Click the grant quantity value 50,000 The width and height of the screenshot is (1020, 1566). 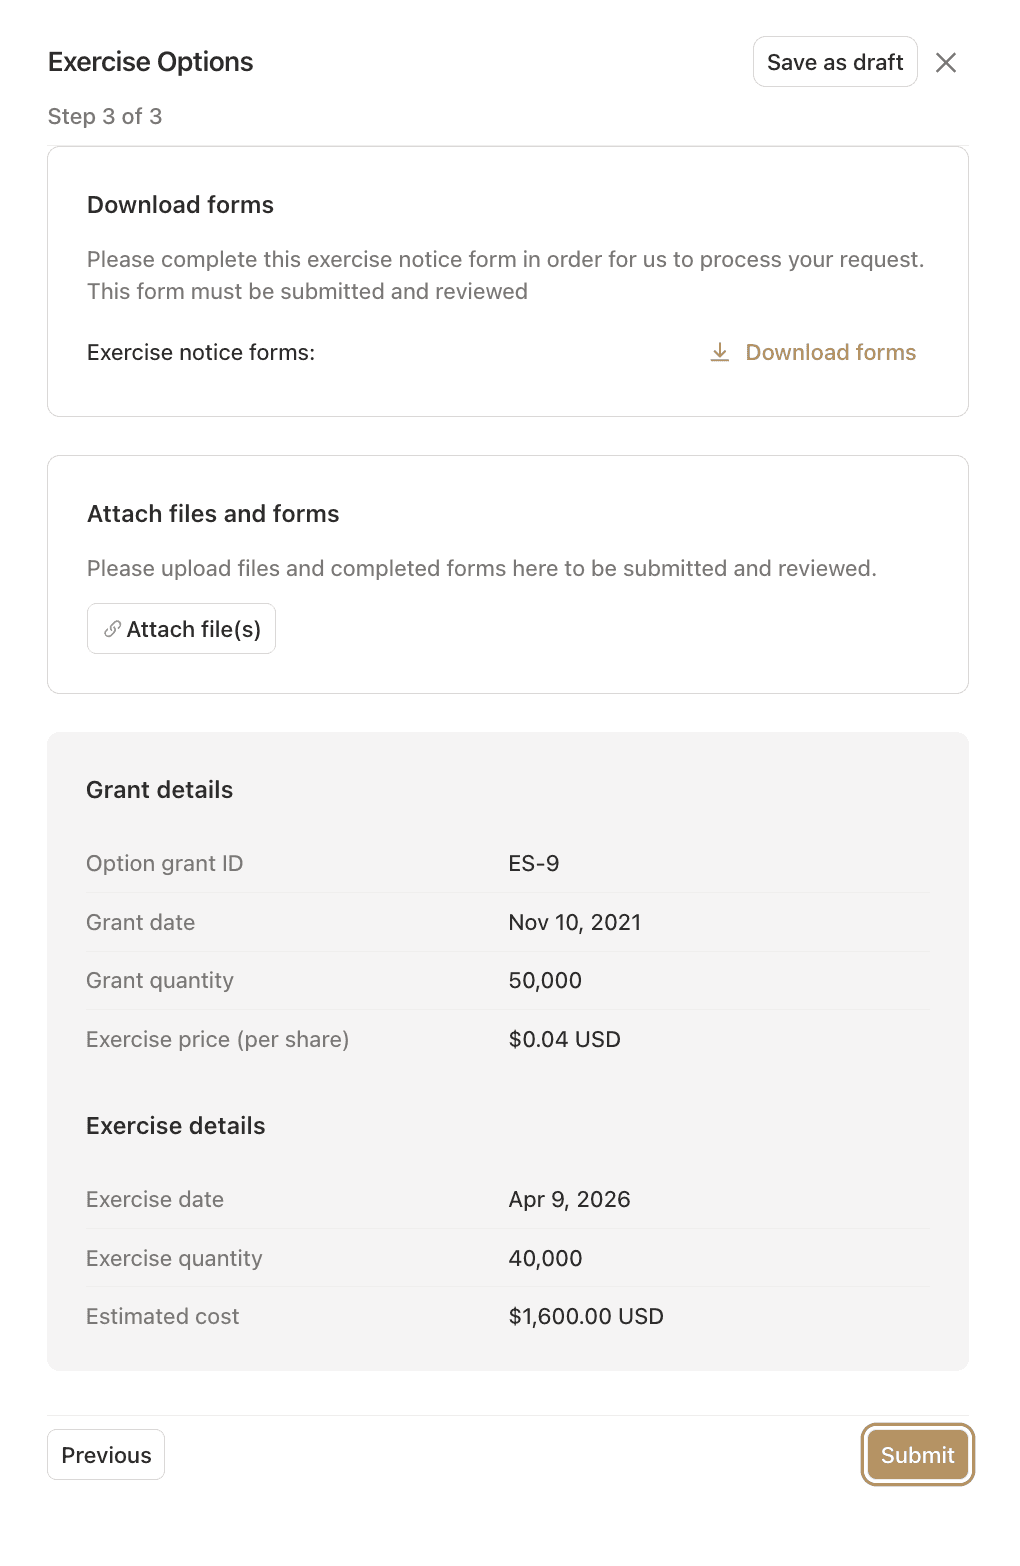545,980
